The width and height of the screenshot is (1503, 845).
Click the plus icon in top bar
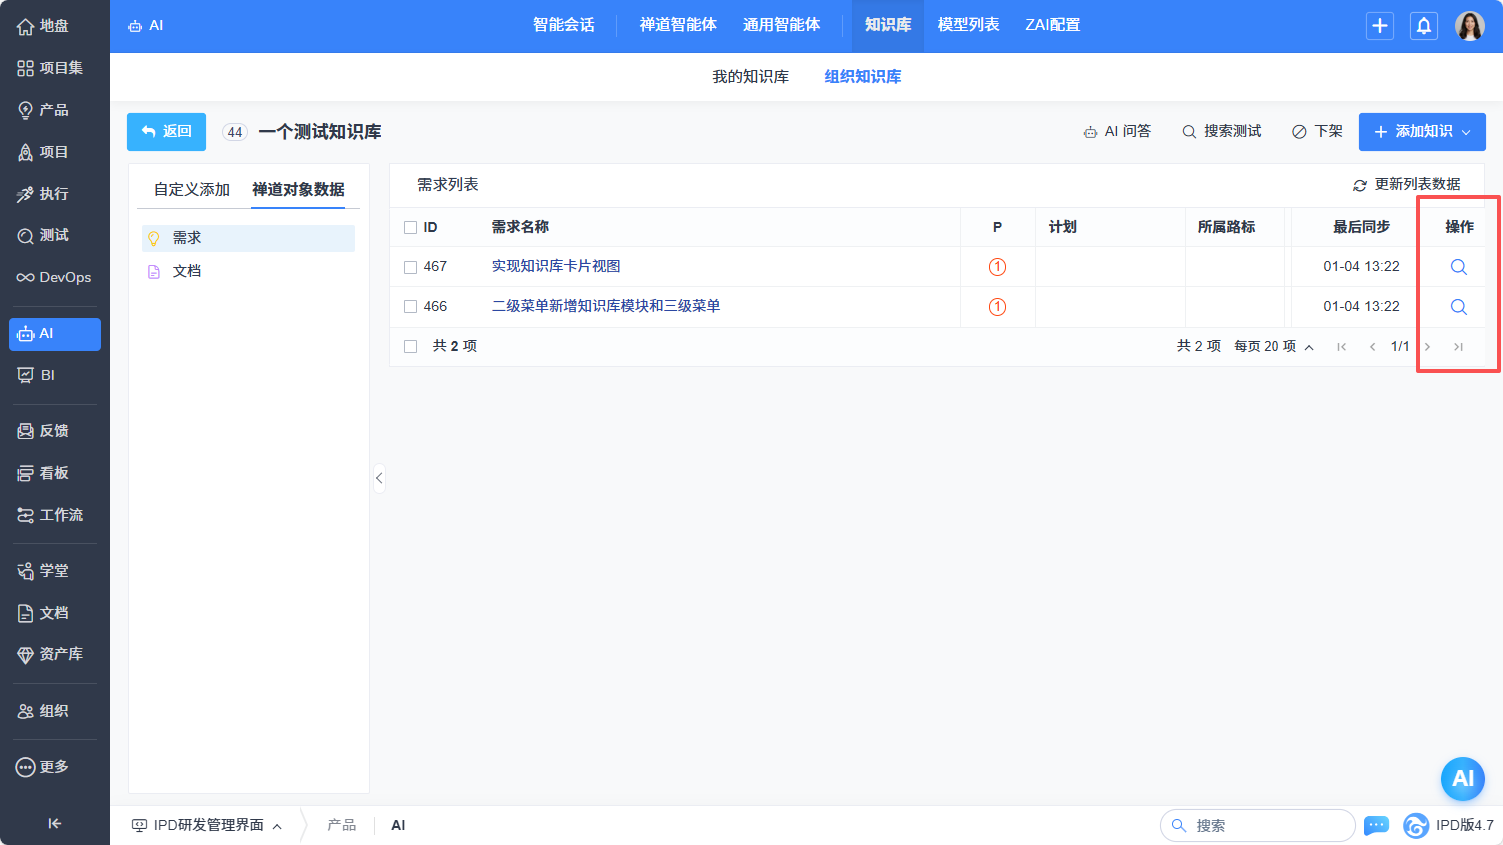(1379, 26)
